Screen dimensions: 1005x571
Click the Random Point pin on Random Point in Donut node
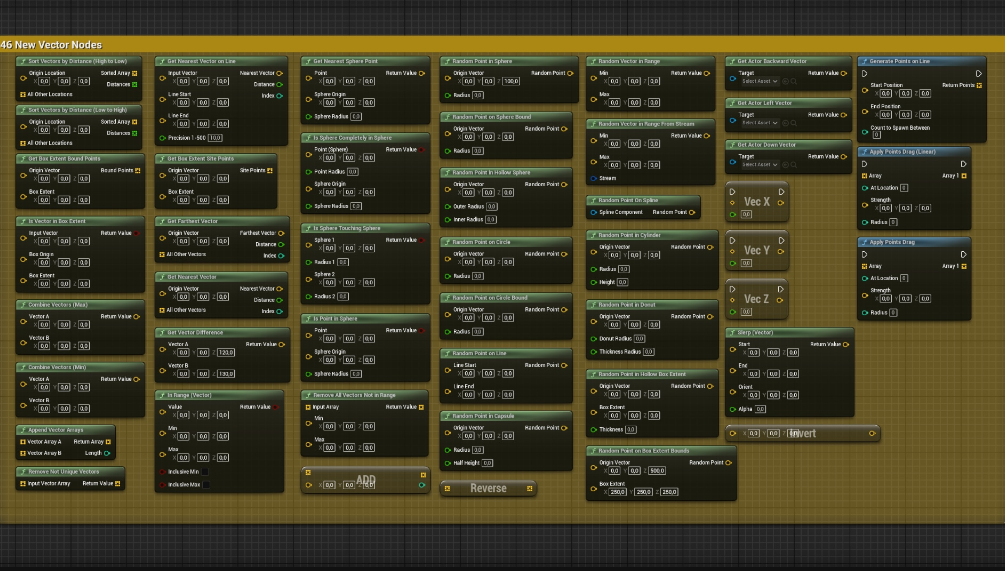(710, 317)
